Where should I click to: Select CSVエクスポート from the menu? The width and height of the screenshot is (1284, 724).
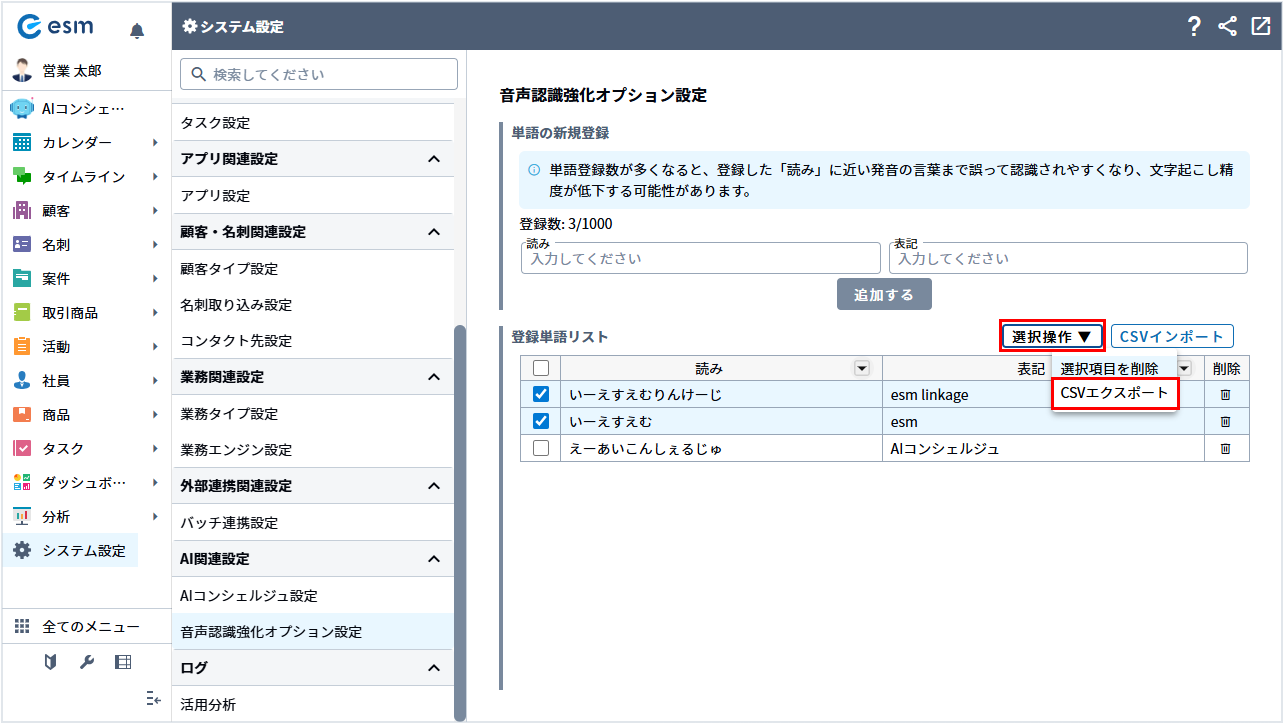[x=1114, y=393]
